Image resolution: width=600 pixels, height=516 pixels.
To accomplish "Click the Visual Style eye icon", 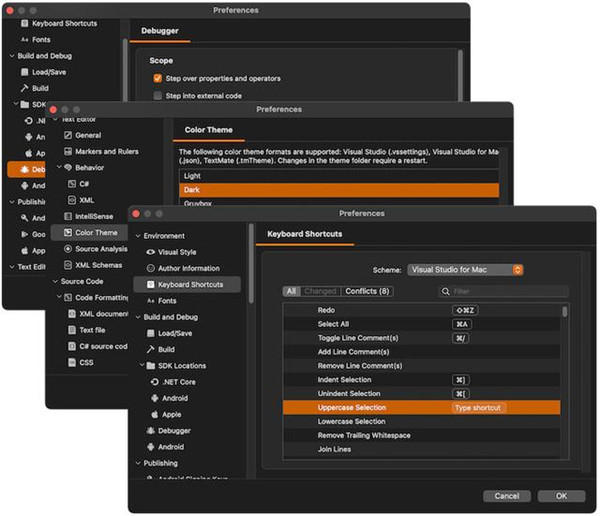I will [151, 252].
